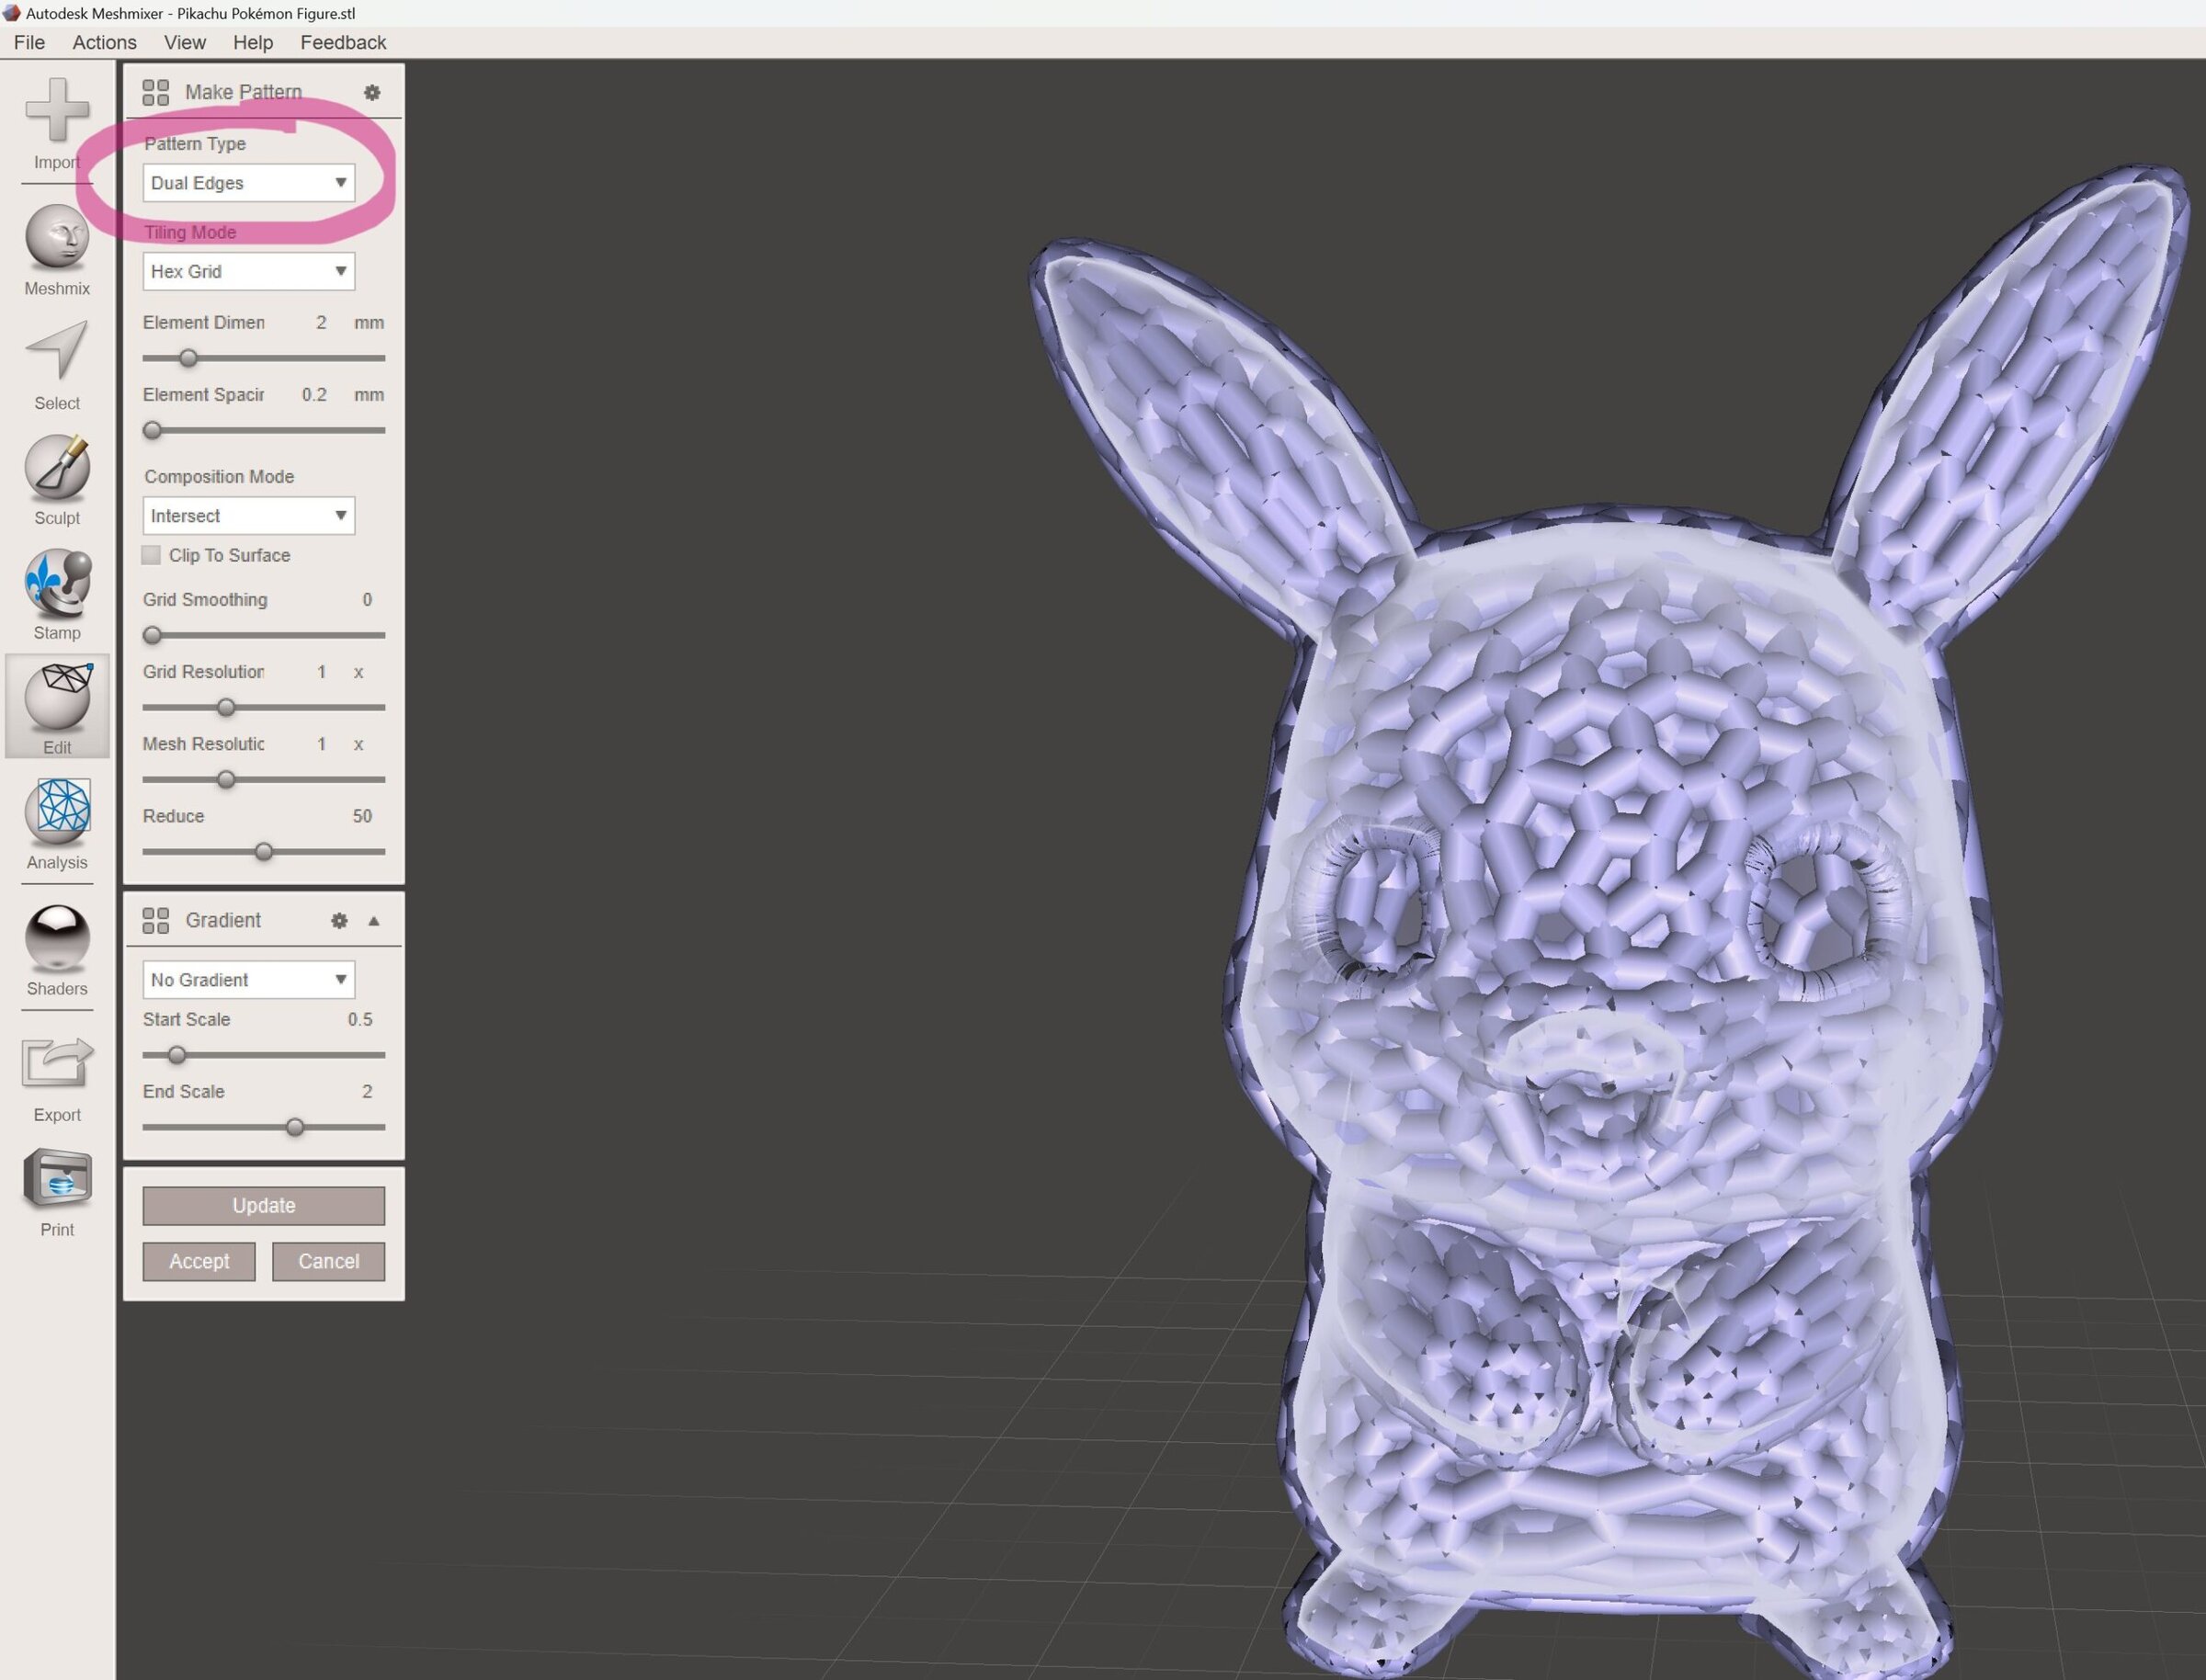This screenshot has width=2206, height=1680.
Task: Click the Accept button
Action: click(199, 1261)
